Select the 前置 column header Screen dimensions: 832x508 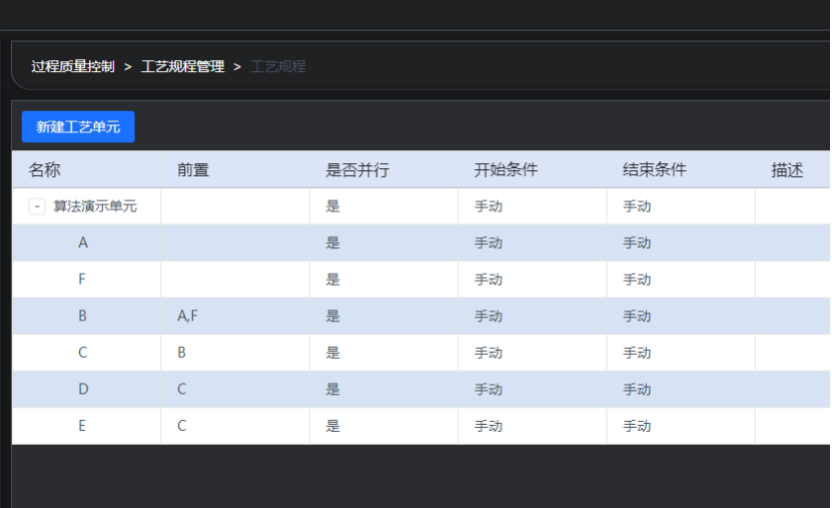193,170
